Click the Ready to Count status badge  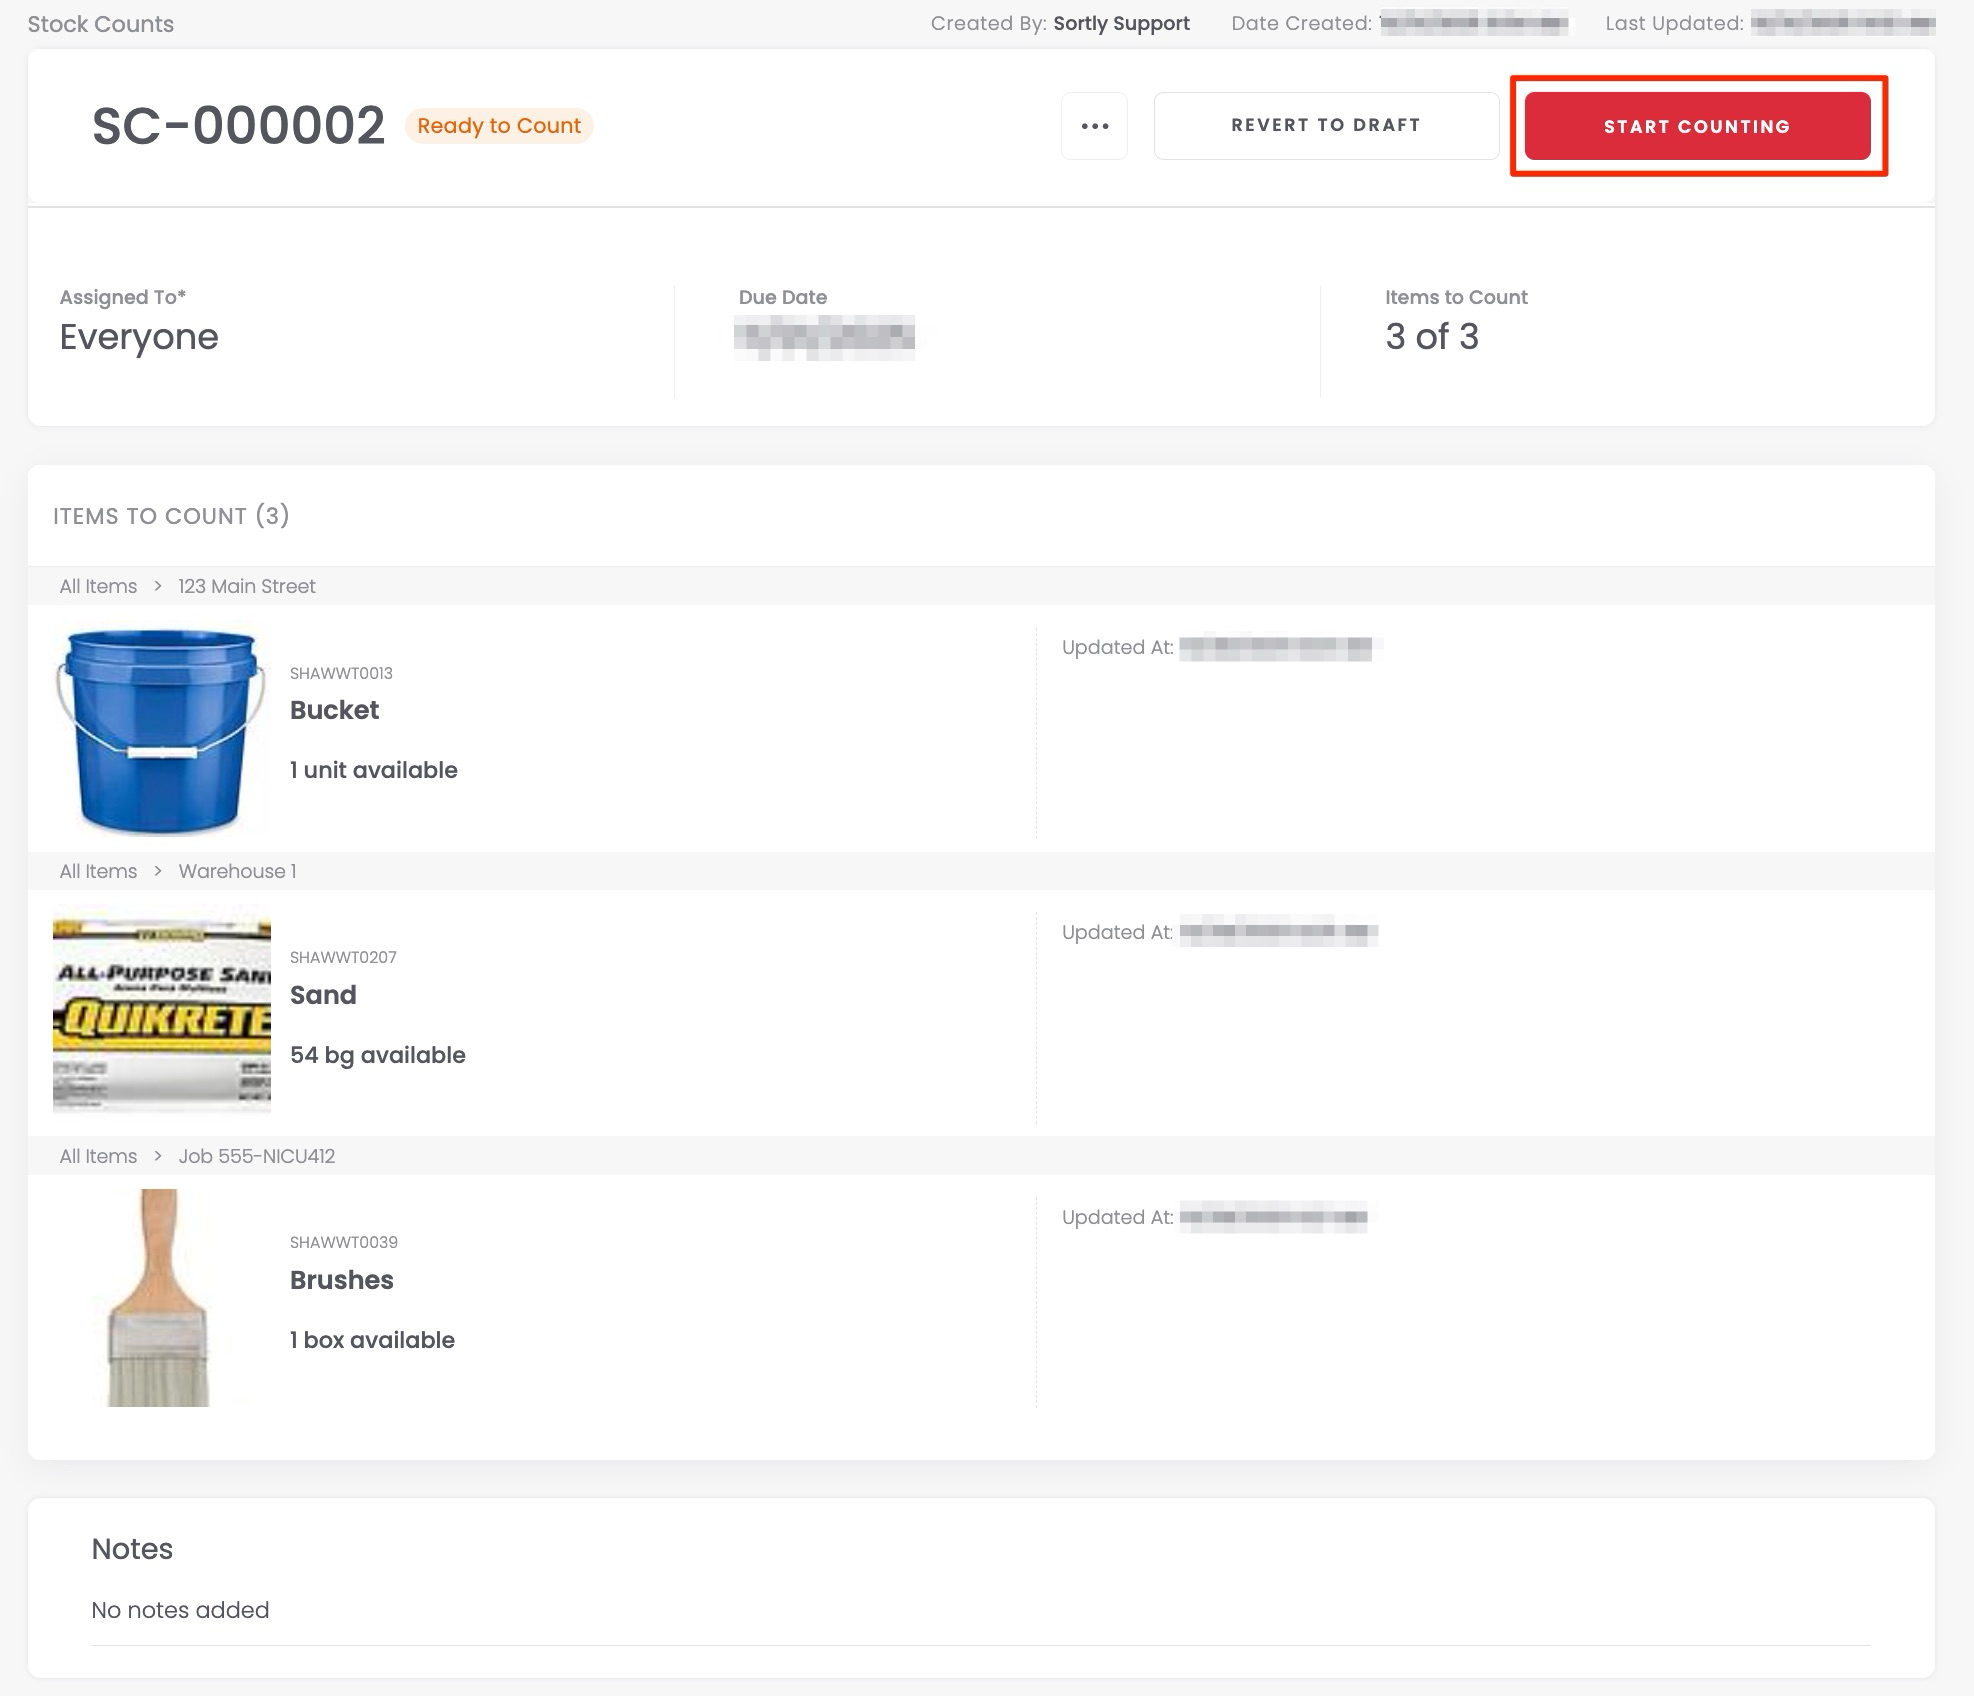498,126
